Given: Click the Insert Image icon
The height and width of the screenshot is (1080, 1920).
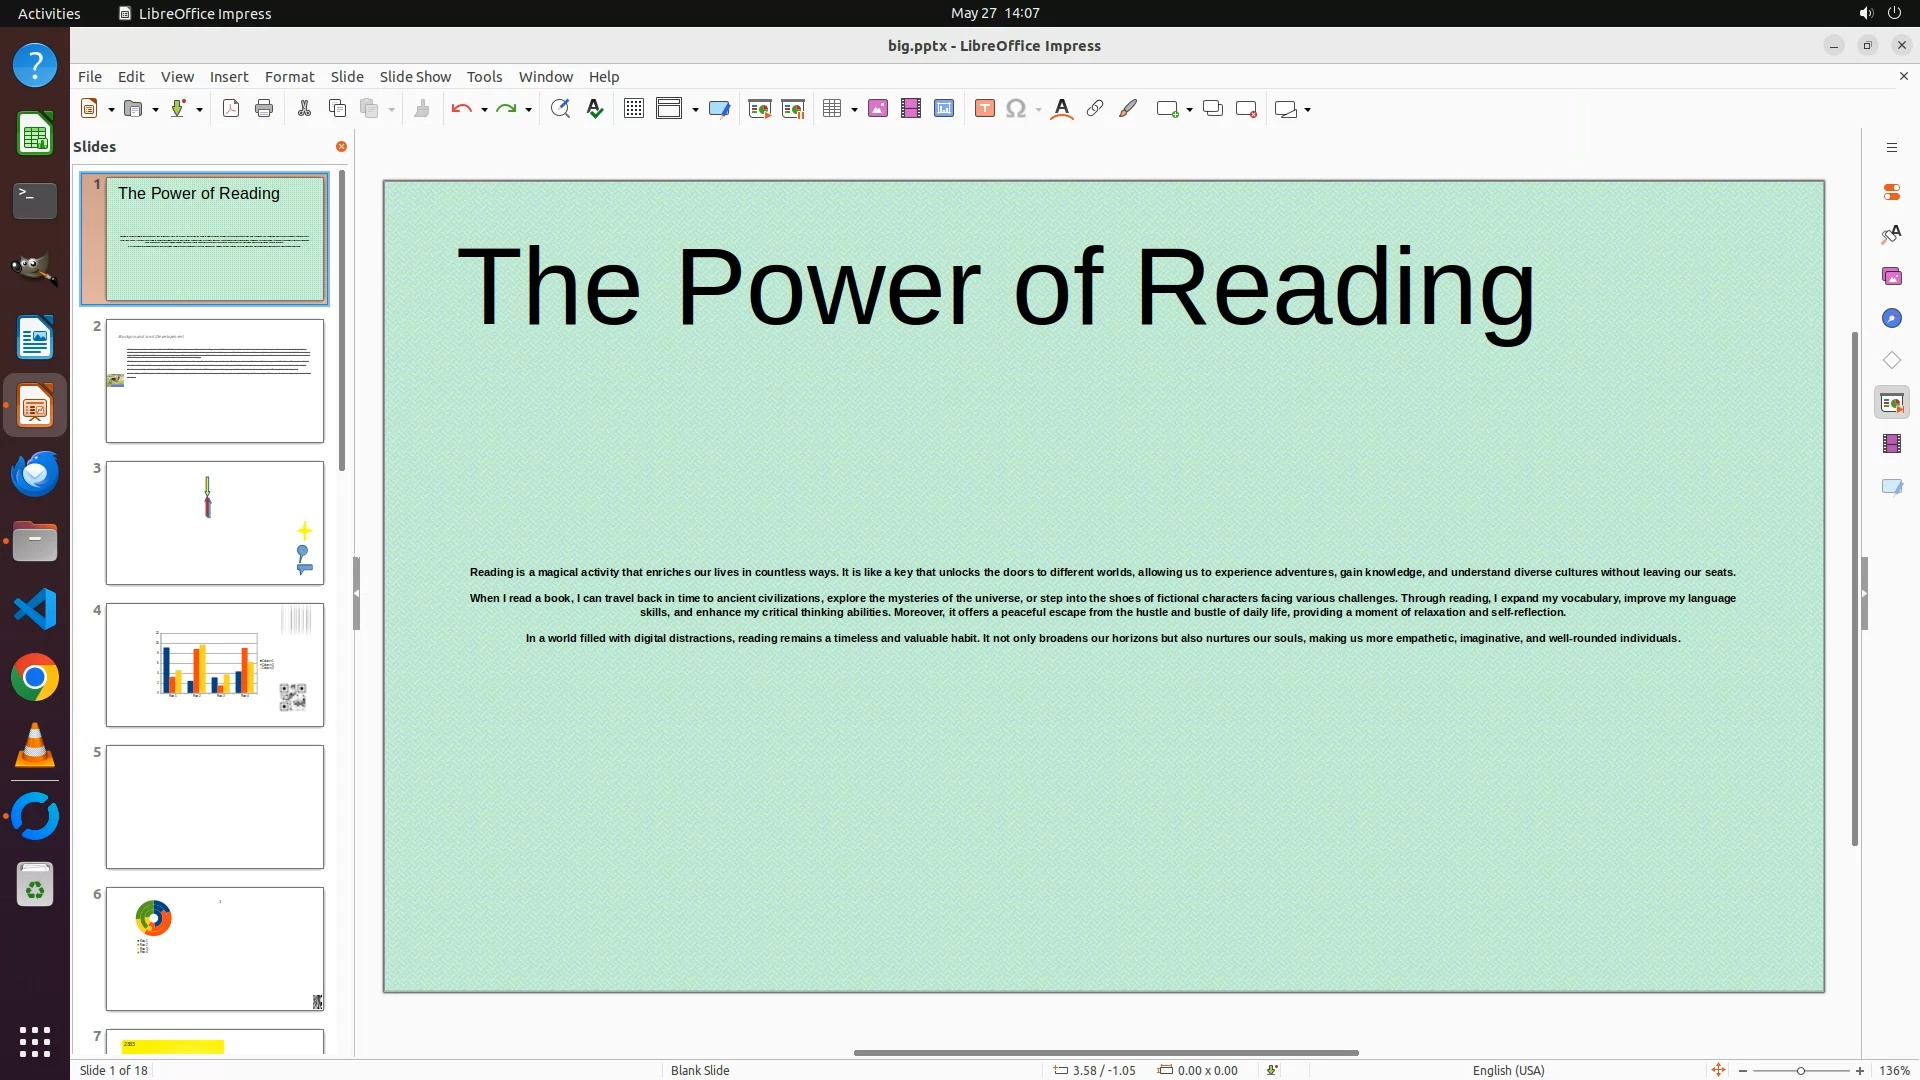Looking at the screenshot, I should point(878,109).
